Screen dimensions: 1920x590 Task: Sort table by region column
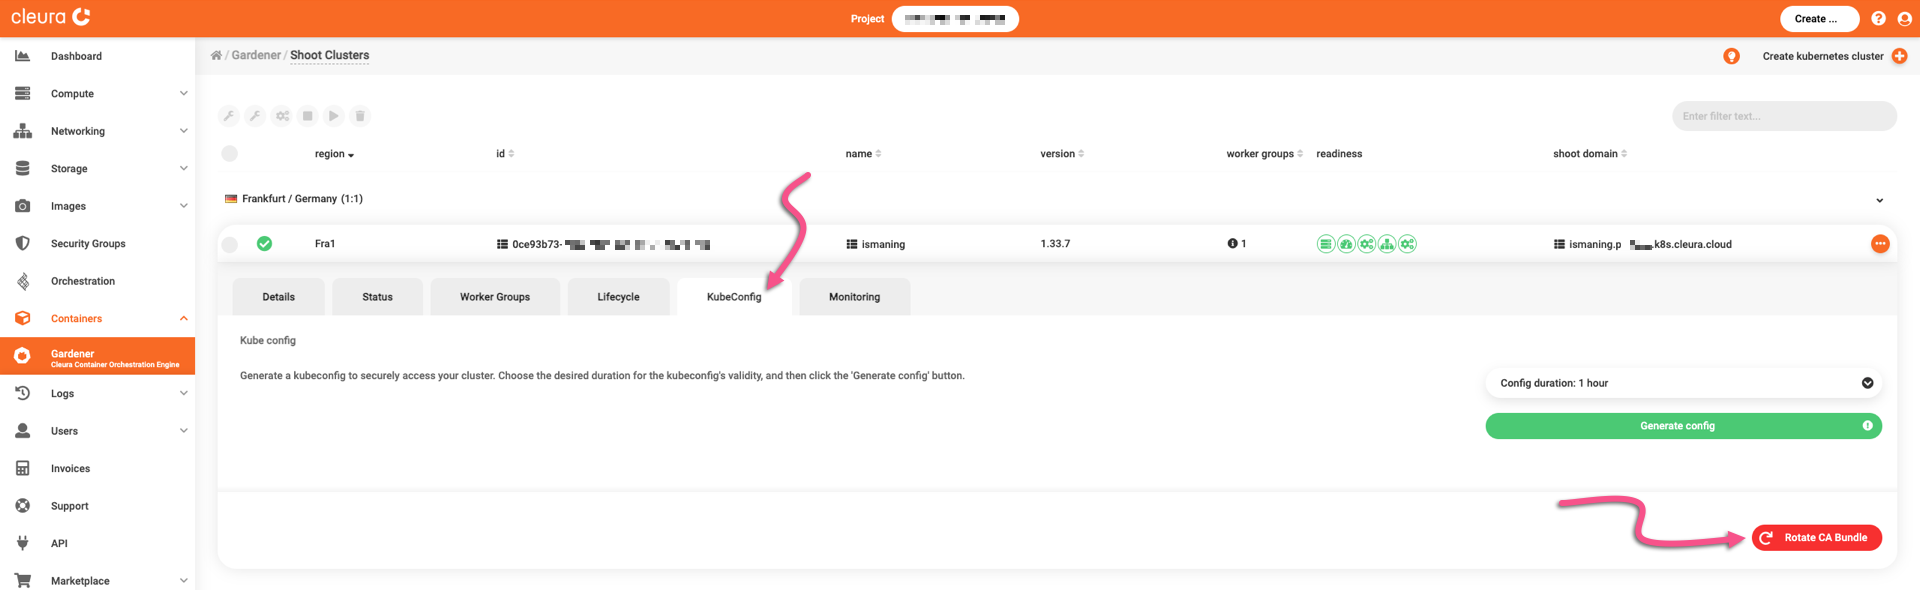pyautogui.click(x=334, y=154)
